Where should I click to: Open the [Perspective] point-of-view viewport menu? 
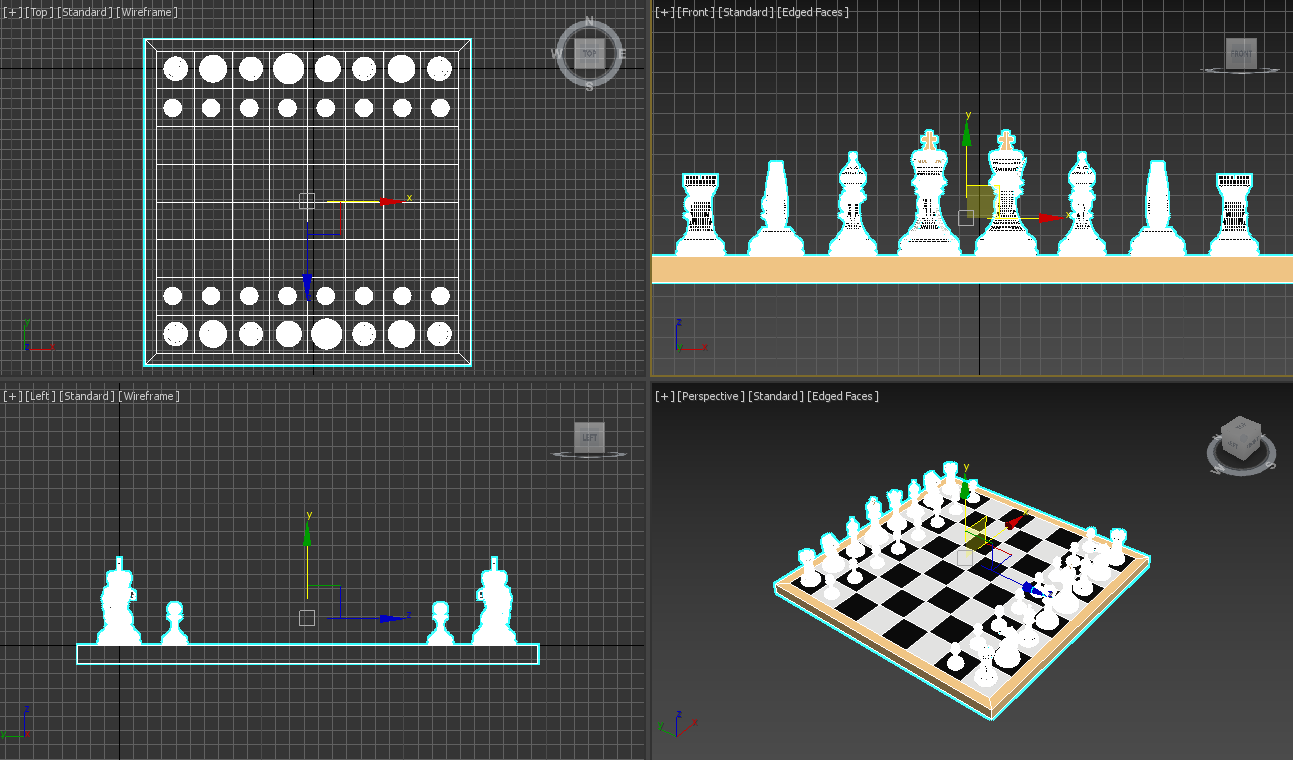pyautogui.click(x=711, y=396)
